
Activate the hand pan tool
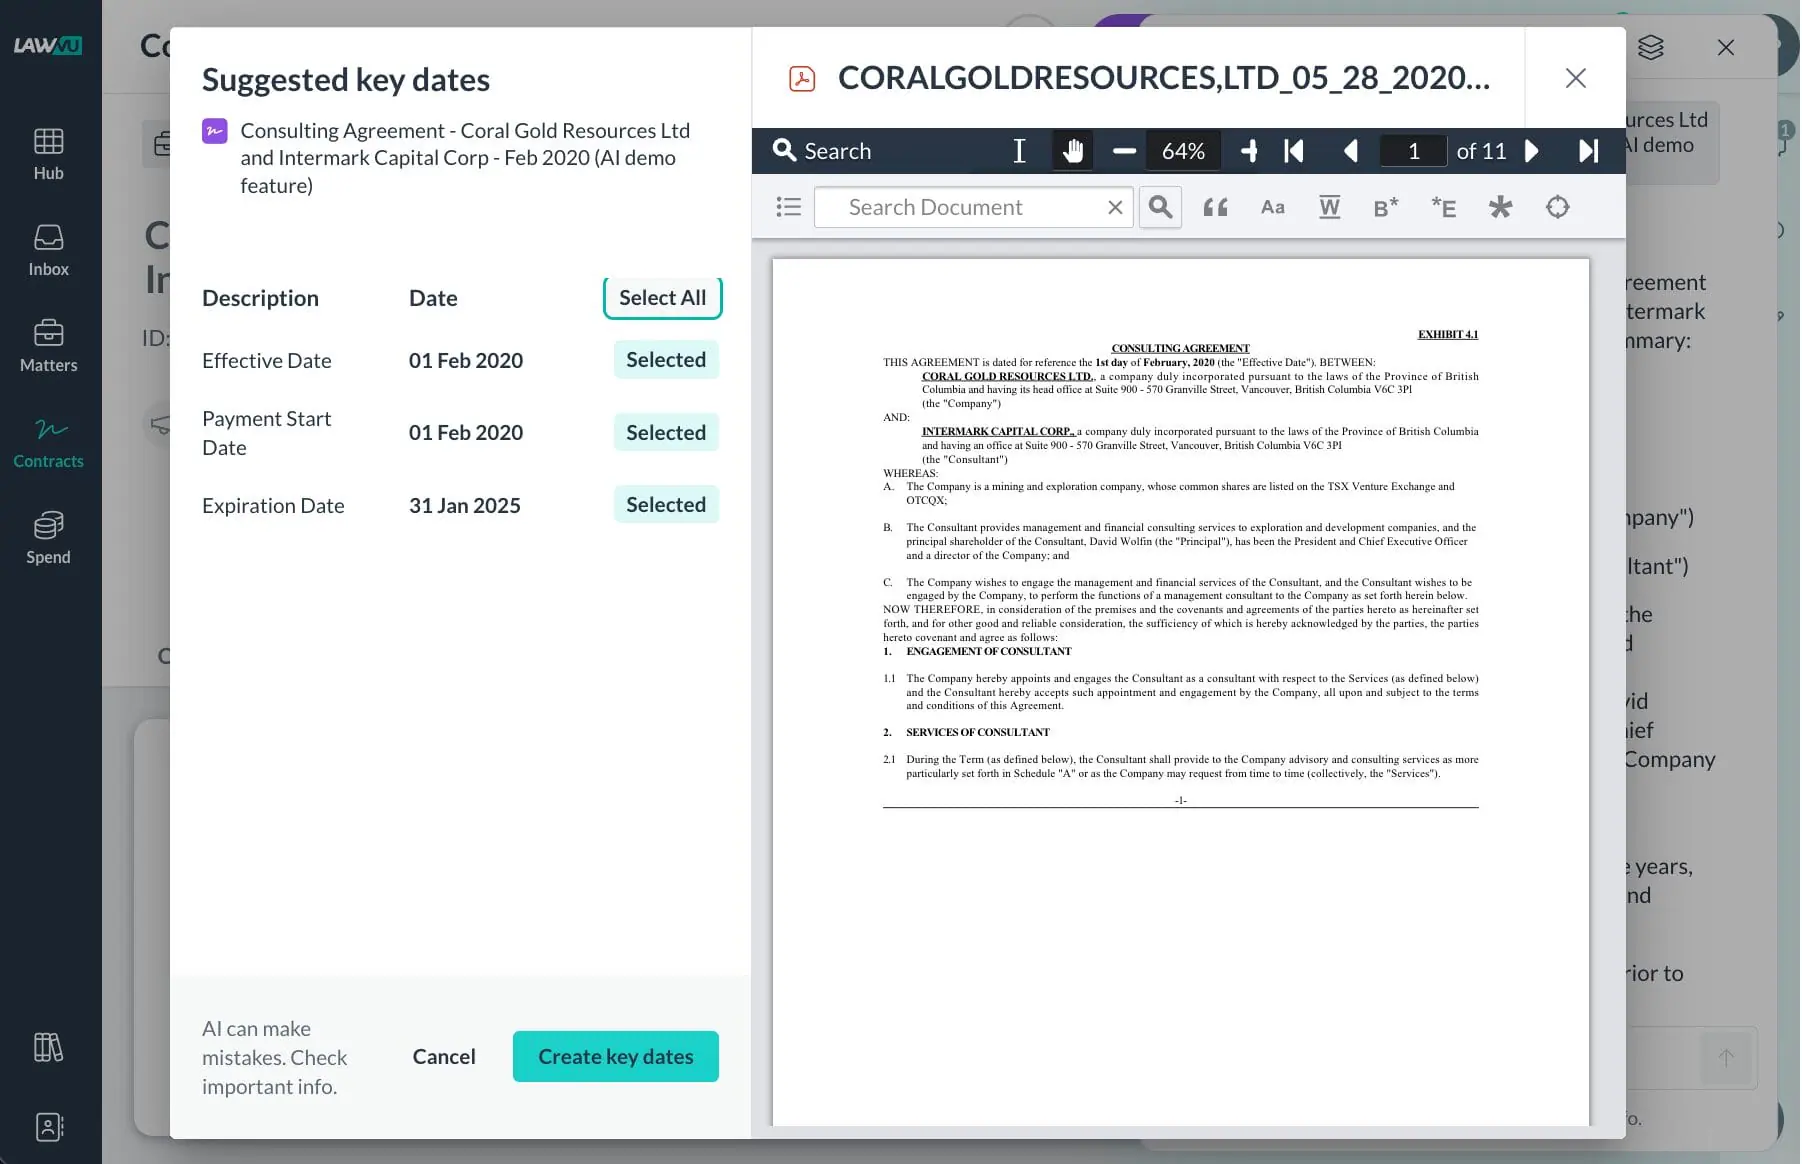[1073, 151]
